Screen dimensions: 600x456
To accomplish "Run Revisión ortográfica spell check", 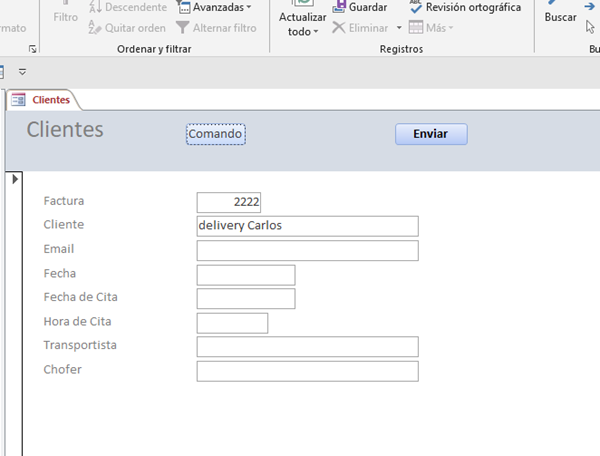I will point(465,7).
